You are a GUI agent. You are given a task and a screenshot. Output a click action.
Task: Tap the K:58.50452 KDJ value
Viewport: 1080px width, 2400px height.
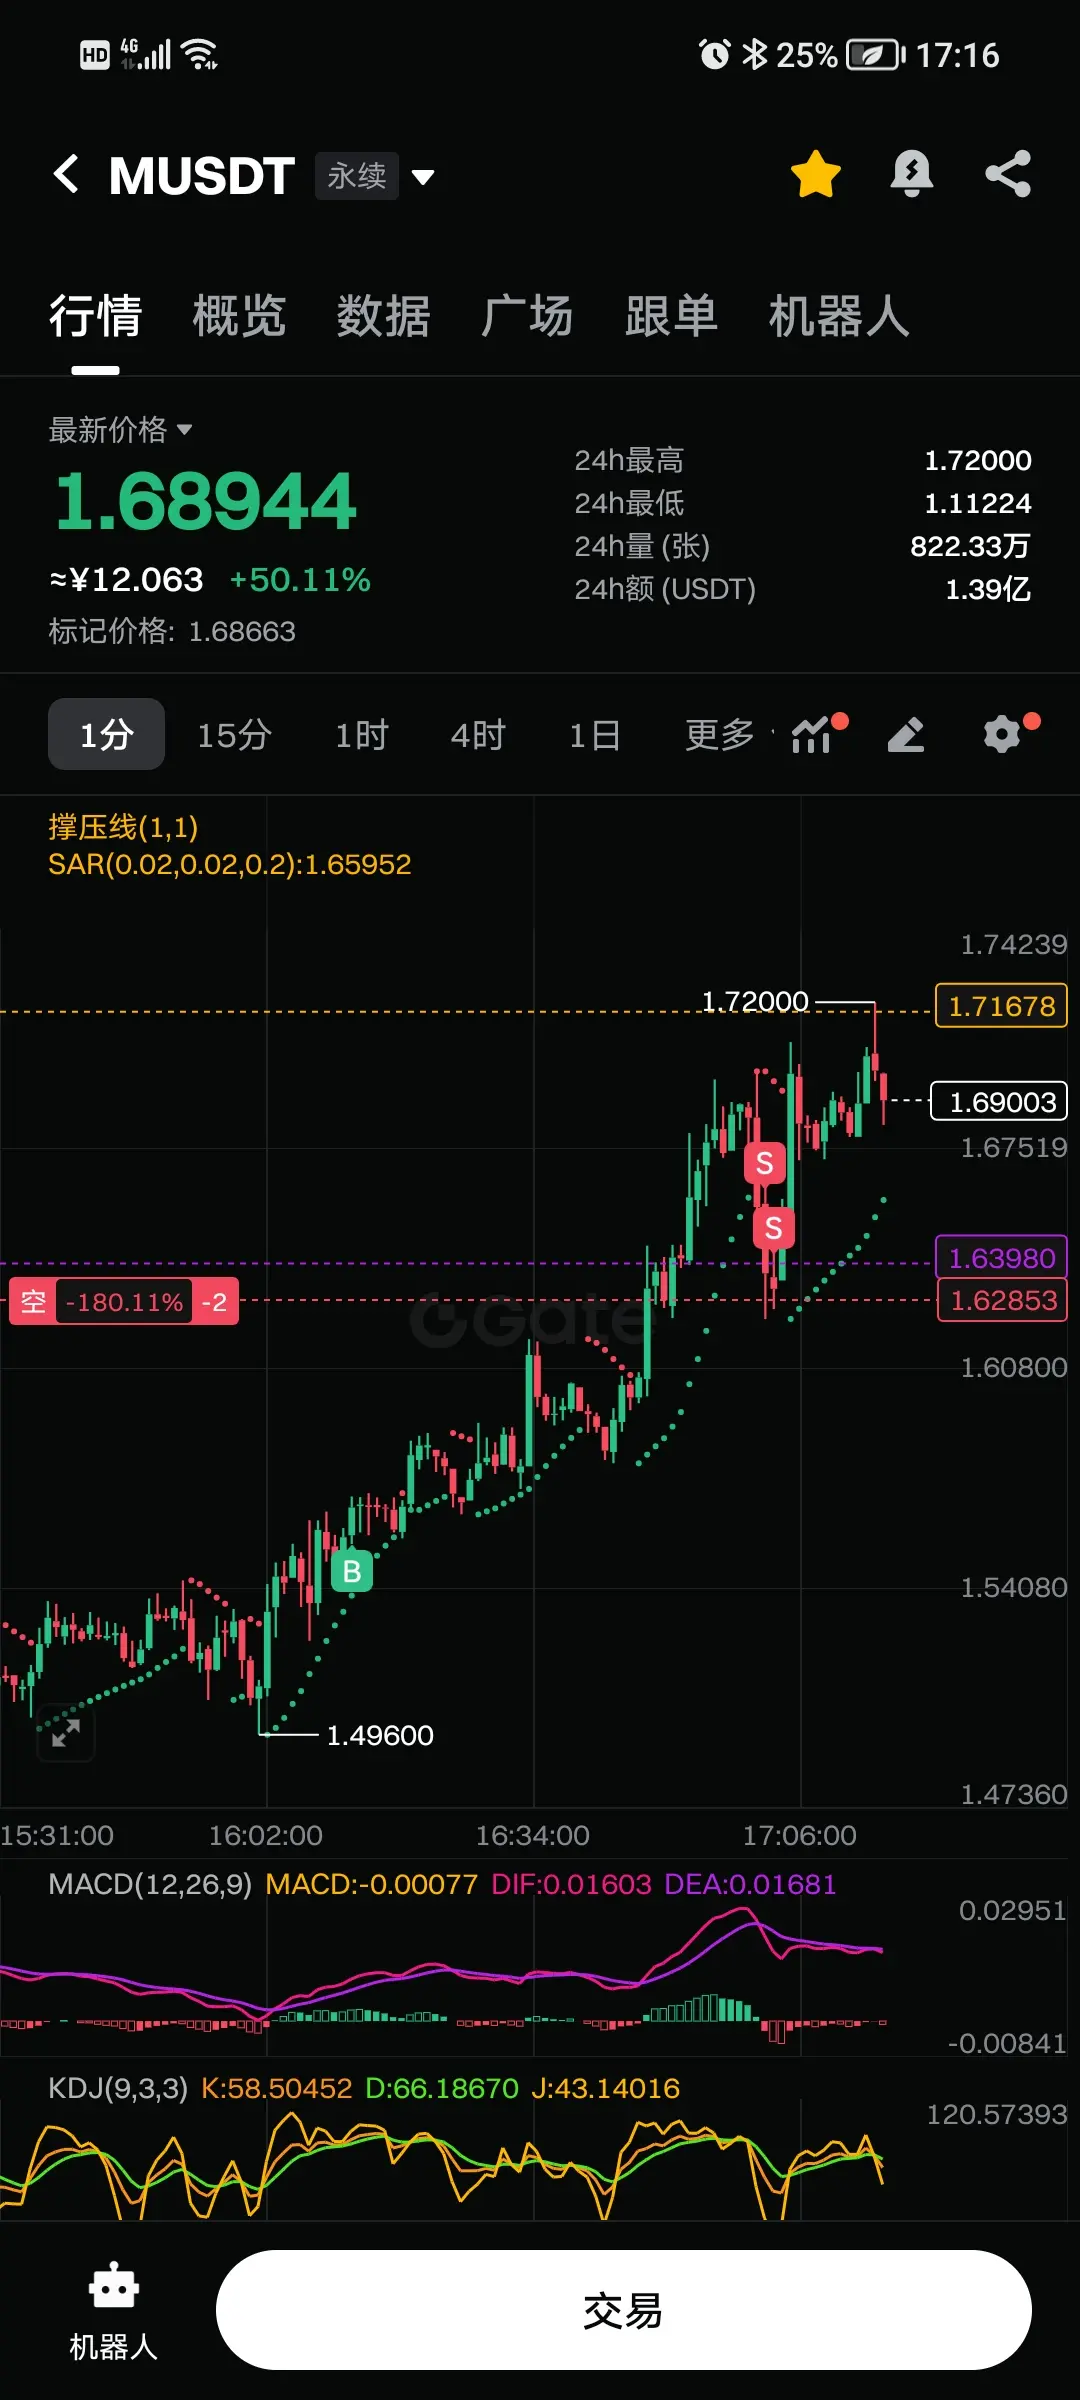pyautogui.click(x=276, y=2088)
